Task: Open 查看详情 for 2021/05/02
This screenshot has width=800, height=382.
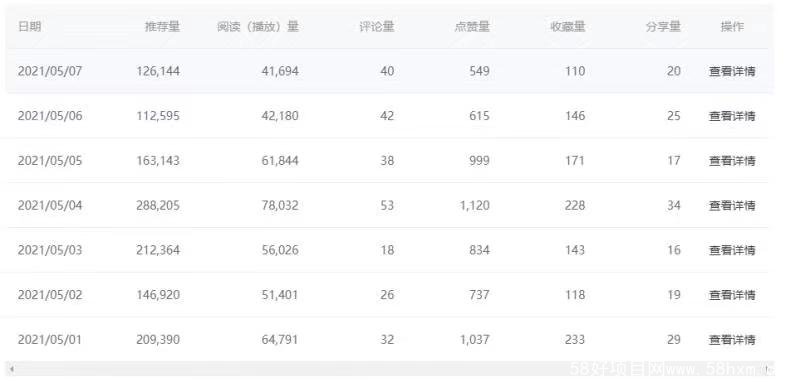Action: pos(732,295)
